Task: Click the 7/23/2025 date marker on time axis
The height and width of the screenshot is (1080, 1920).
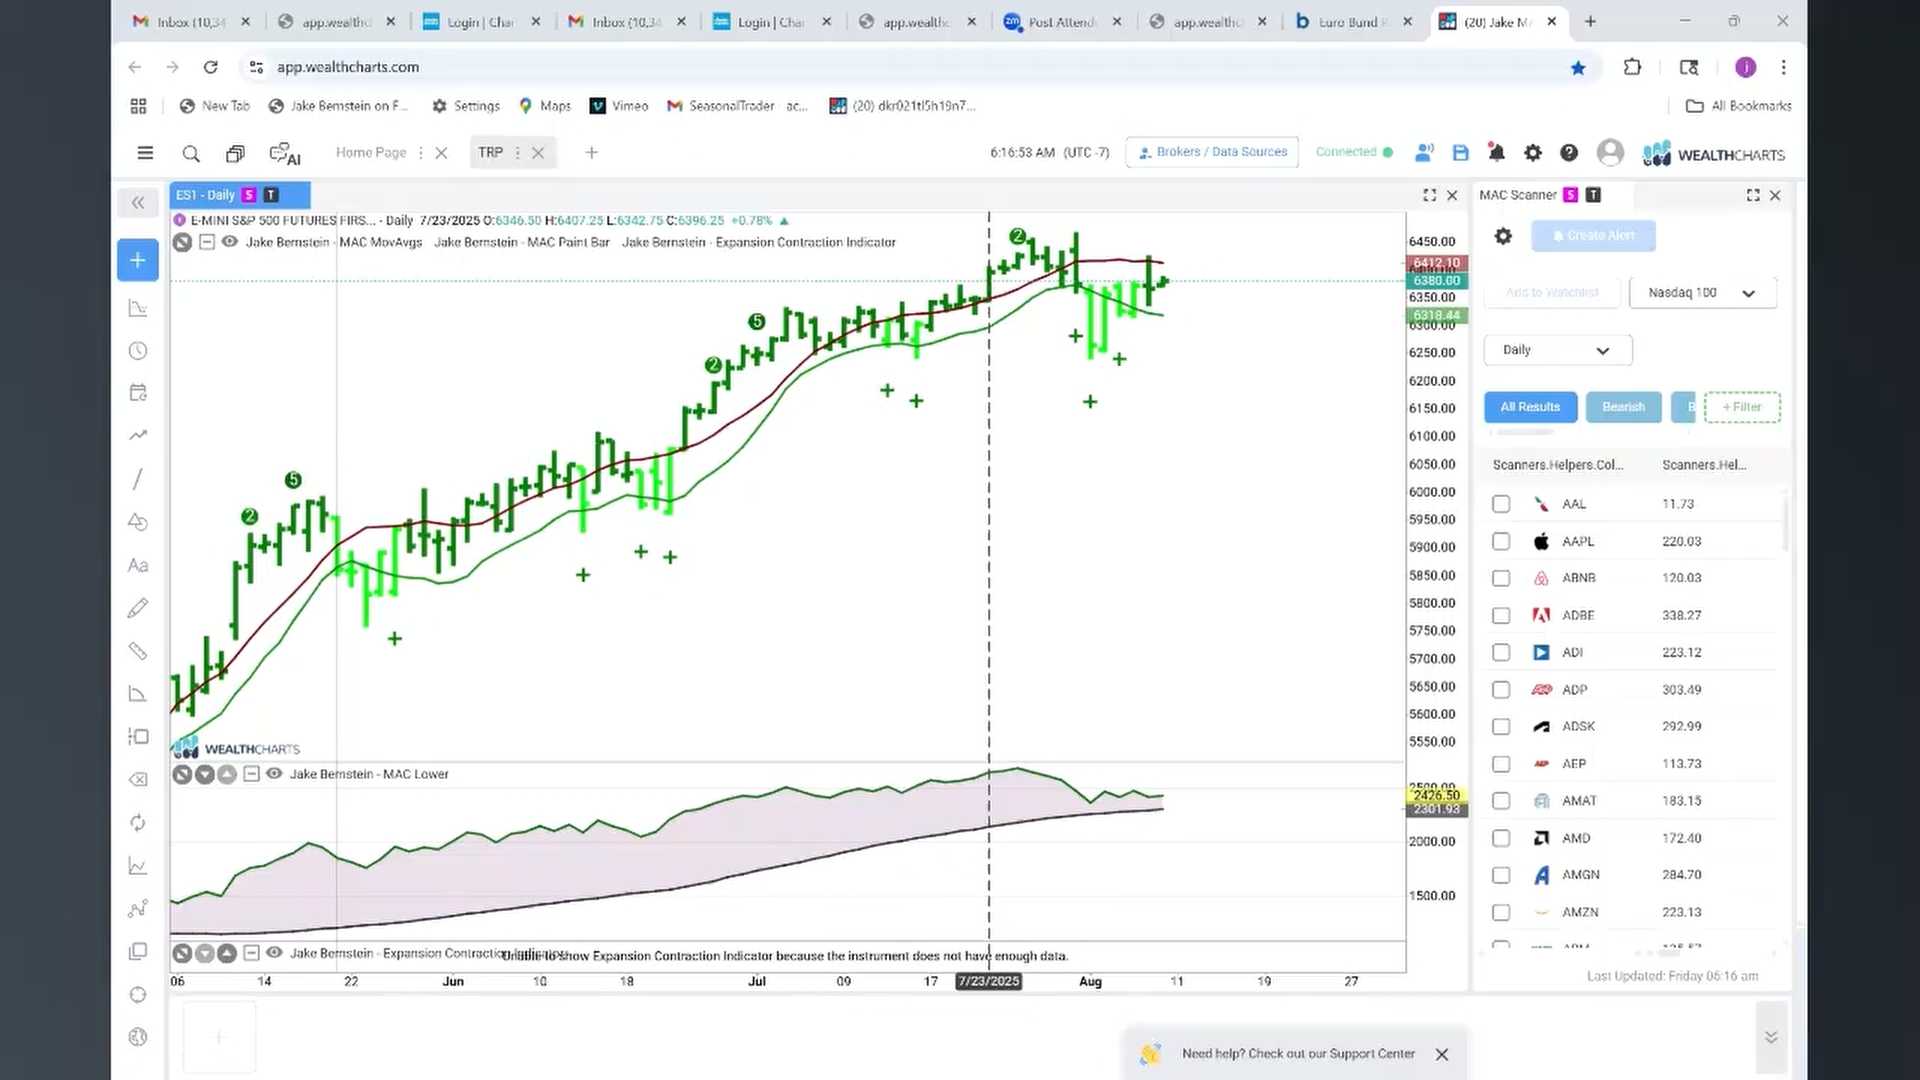Action: [x=988, y=982]
